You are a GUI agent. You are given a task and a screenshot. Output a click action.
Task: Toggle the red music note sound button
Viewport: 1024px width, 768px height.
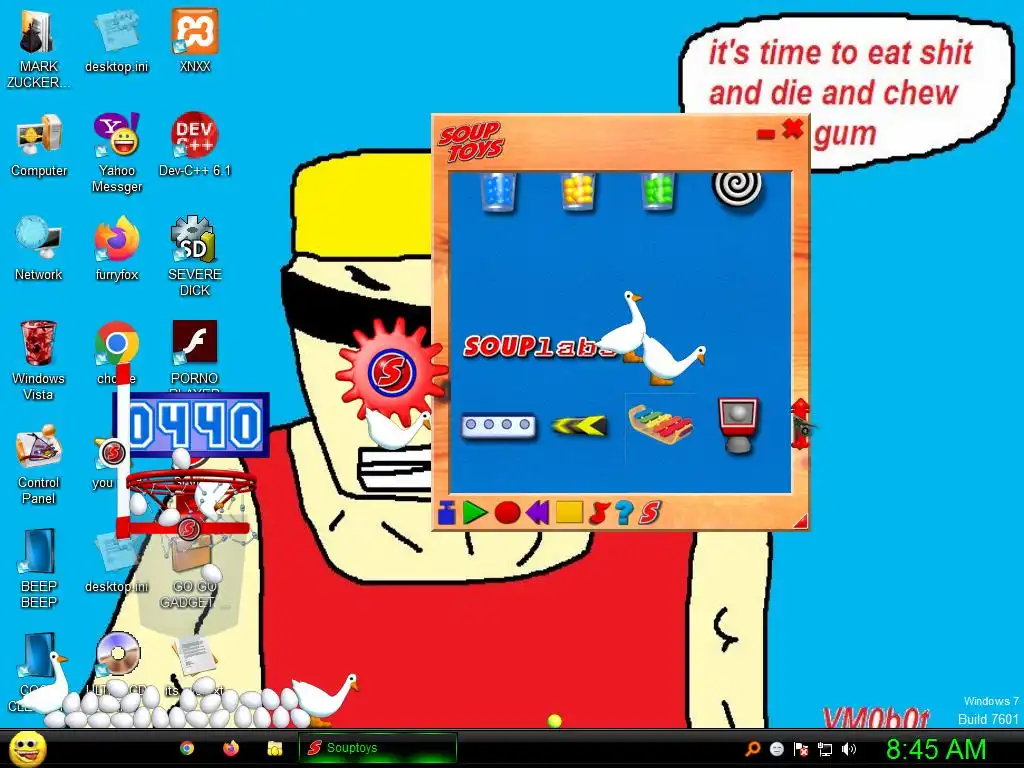point(598,513)
